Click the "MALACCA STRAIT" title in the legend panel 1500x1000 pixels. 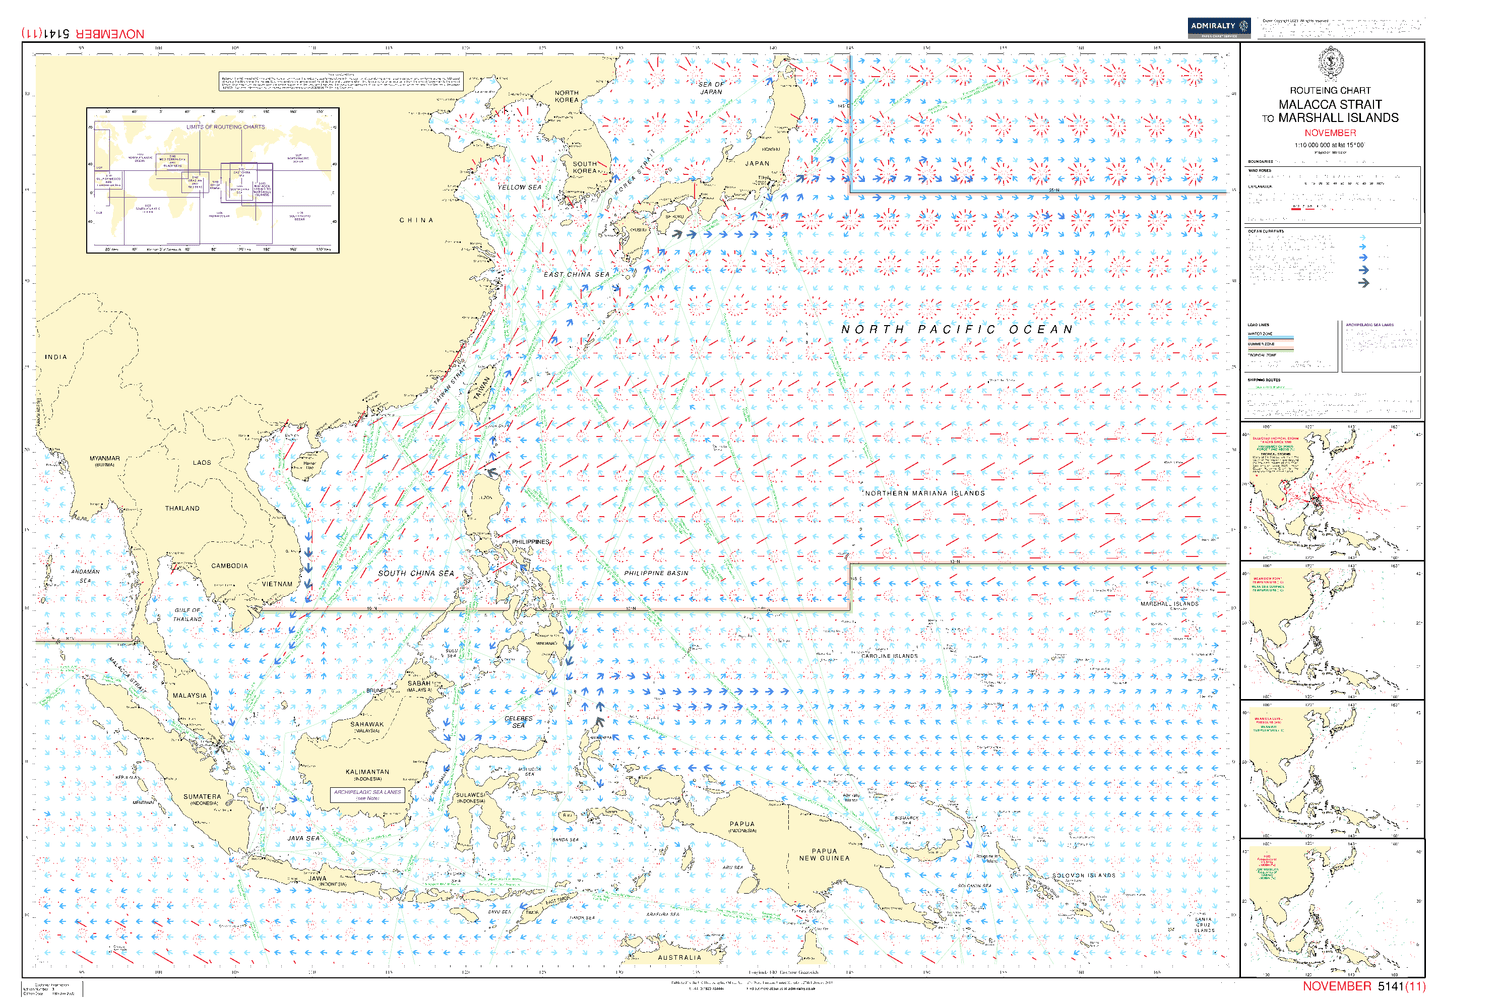click(x=1330, y=104)
